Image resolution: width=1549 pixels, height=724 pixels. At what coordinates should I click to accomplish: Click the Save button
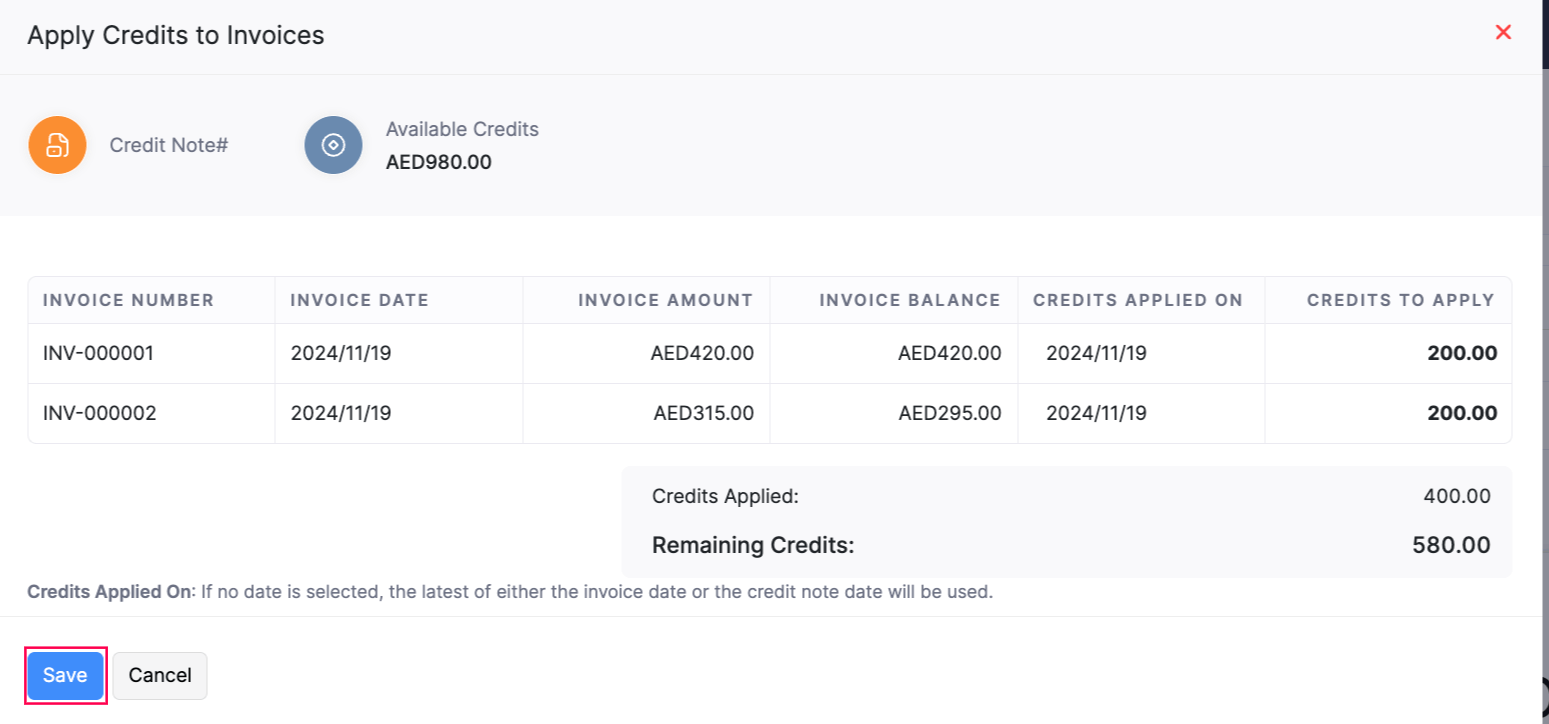pos(64,675)
